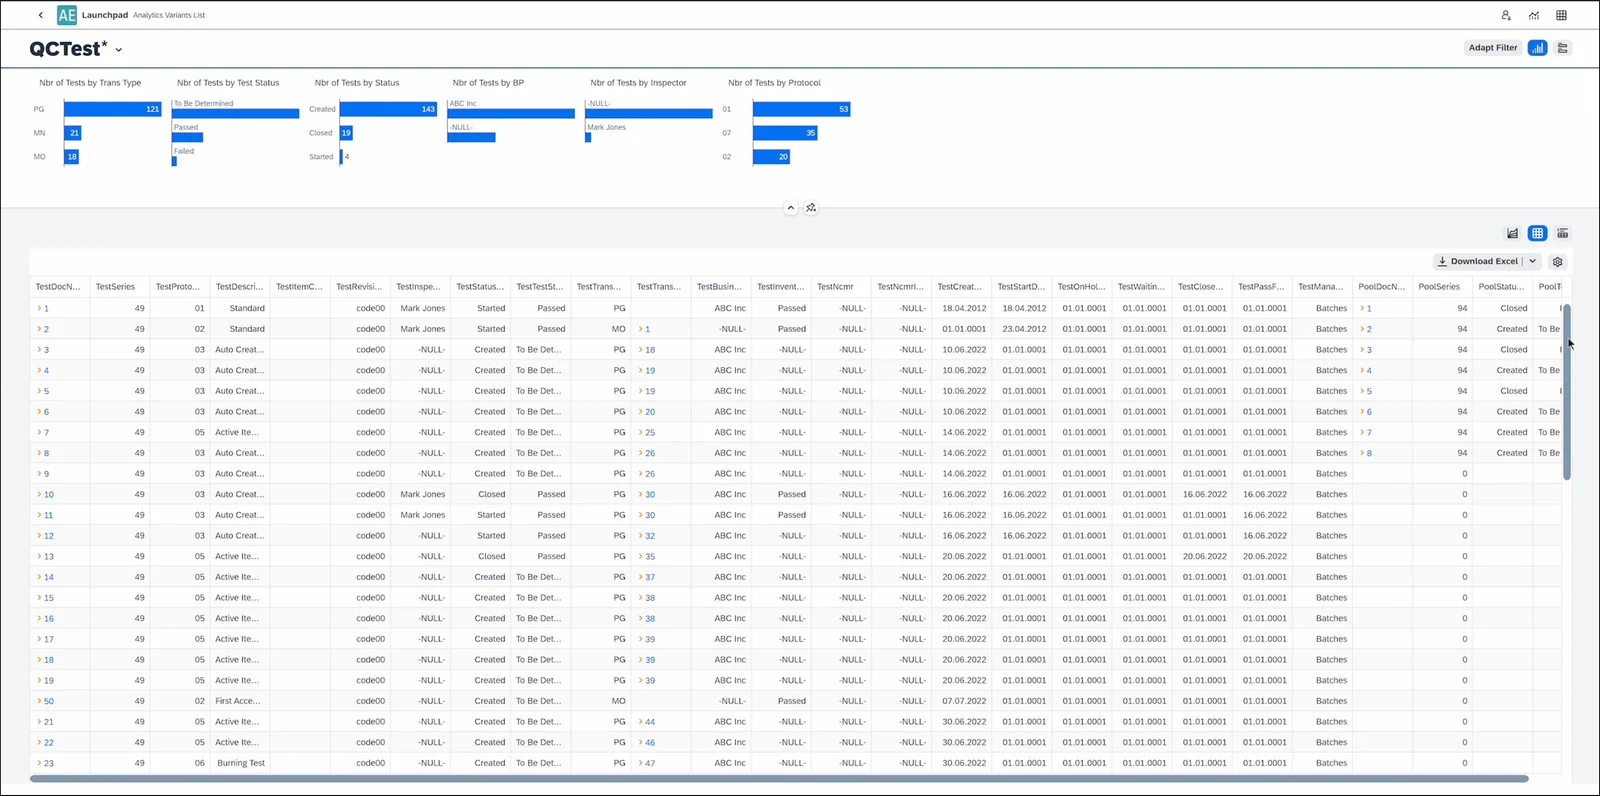Expand first-column chevron of test doc 23

(x=39, y=763)
